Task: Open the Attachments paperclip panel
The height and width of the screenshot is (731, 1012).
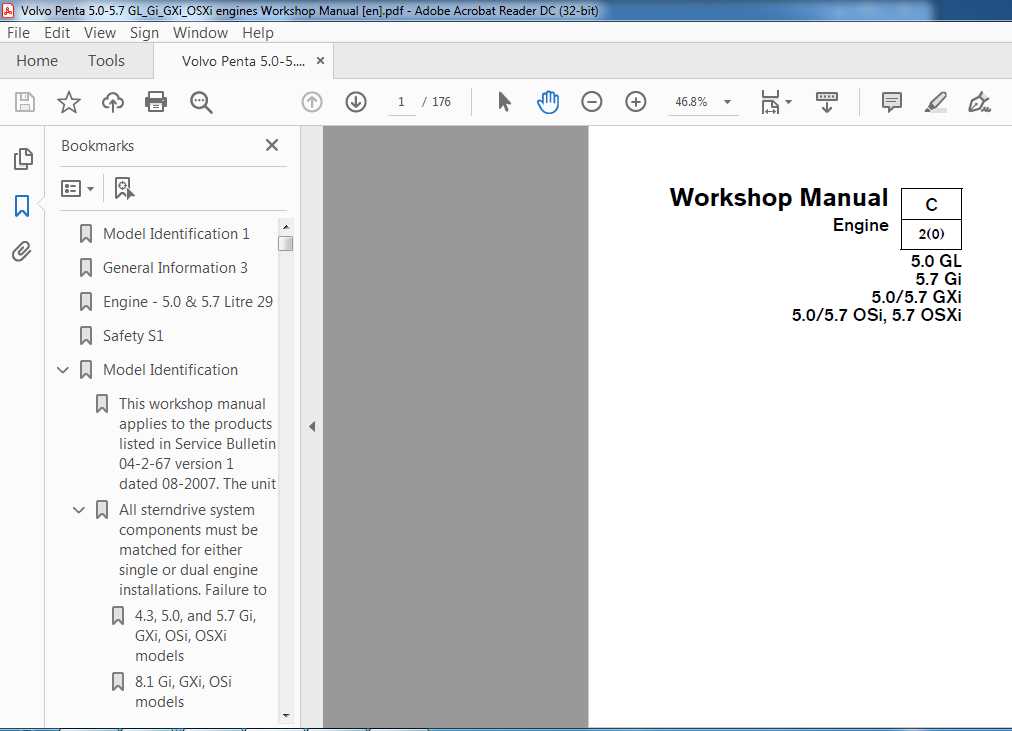Action: (x=21, y=252)
